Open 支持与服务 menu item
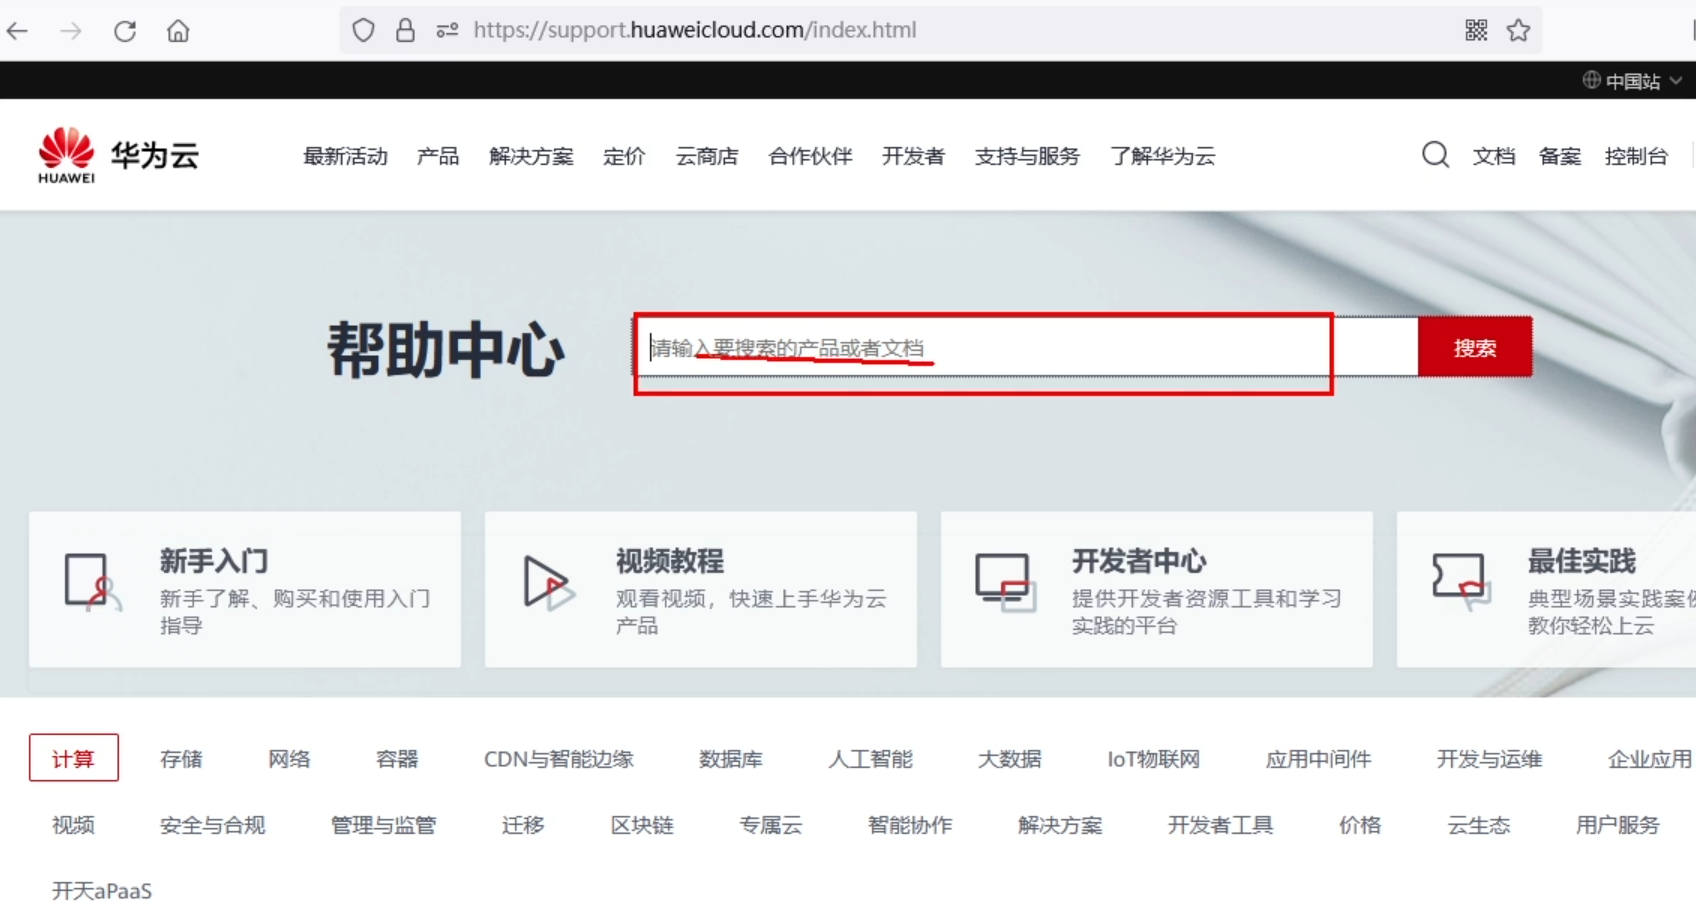Screen dimensions: 1696x907 click(1027, 156)
